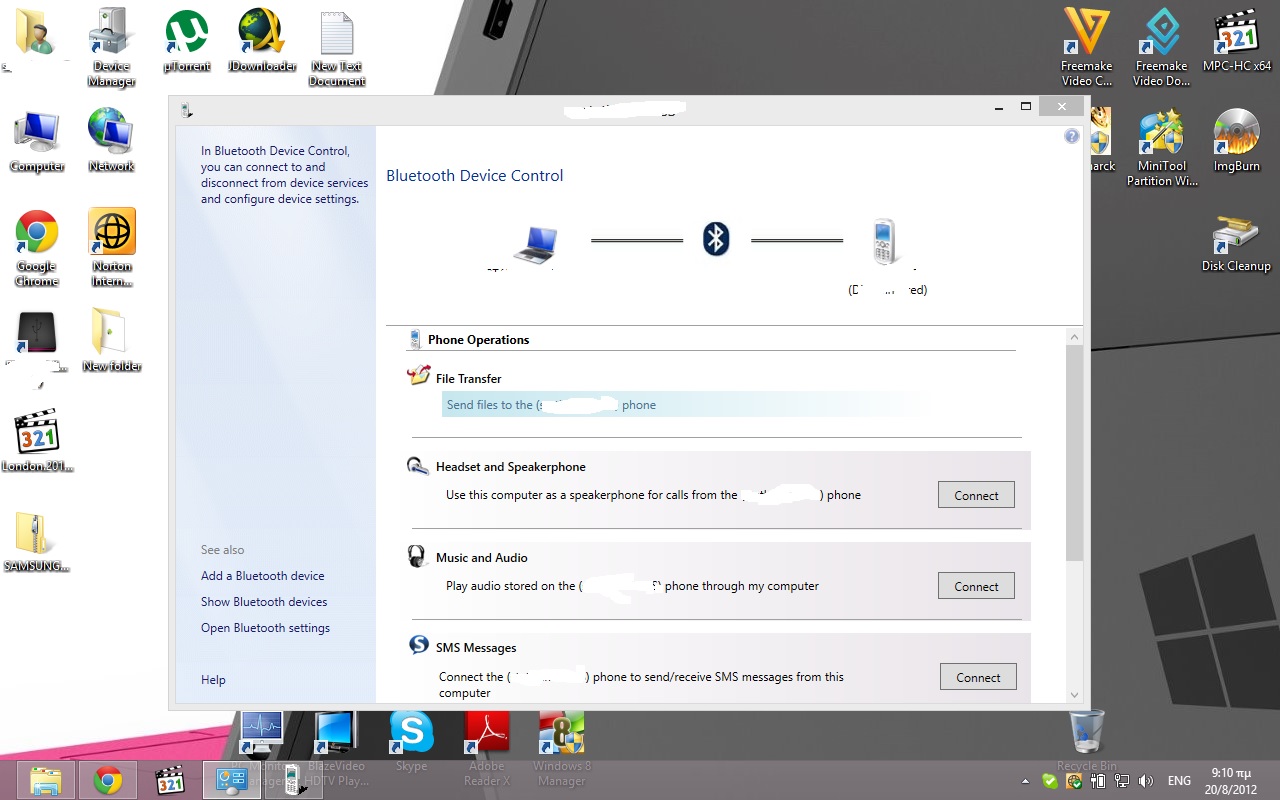Switch to the Bluetooth phone taskbar button
The image size is (1280, 800).
(x=293, y=780)
